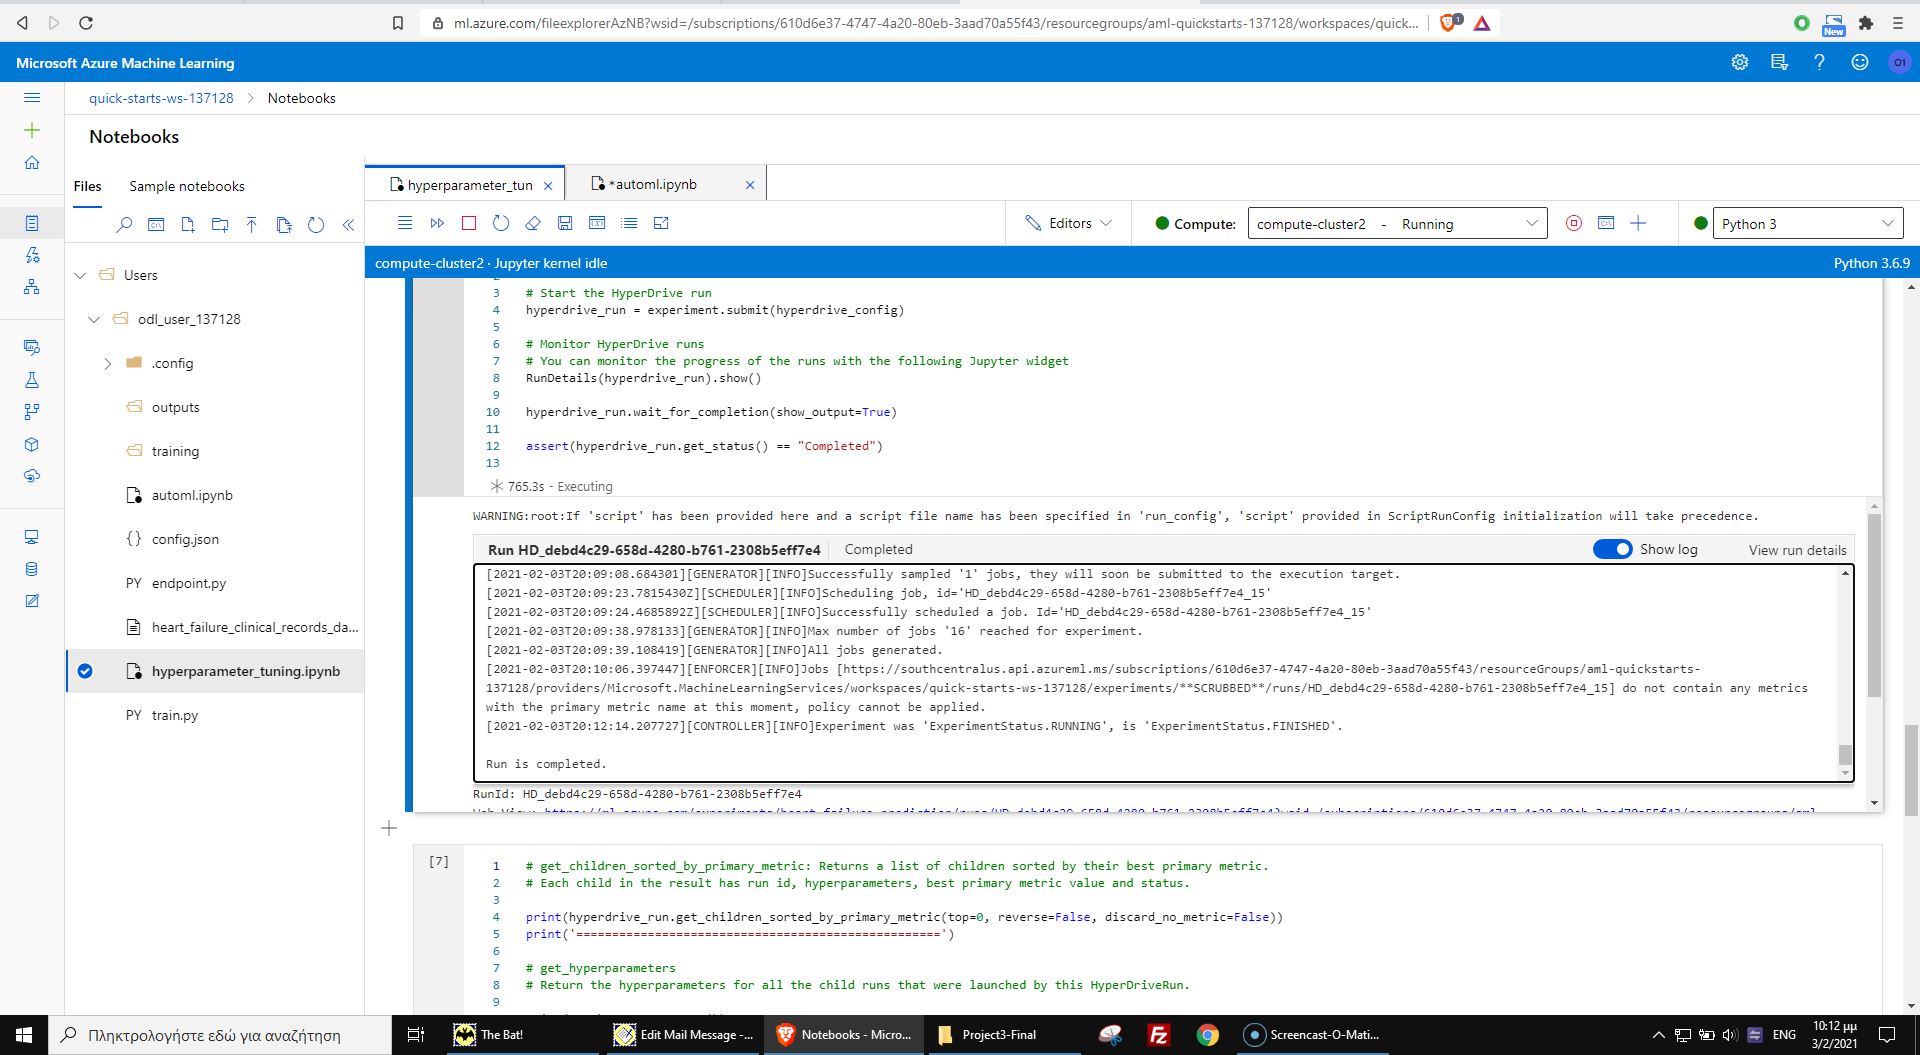Show table of contents list icon

coord(629,223)
